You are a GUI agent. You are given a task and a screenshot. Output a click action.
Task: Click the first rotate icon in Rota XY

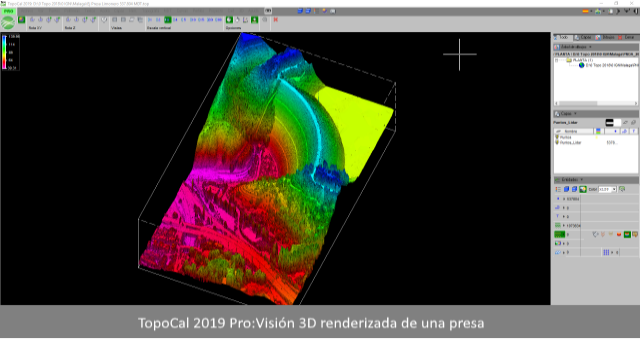(x=32, y=20)
